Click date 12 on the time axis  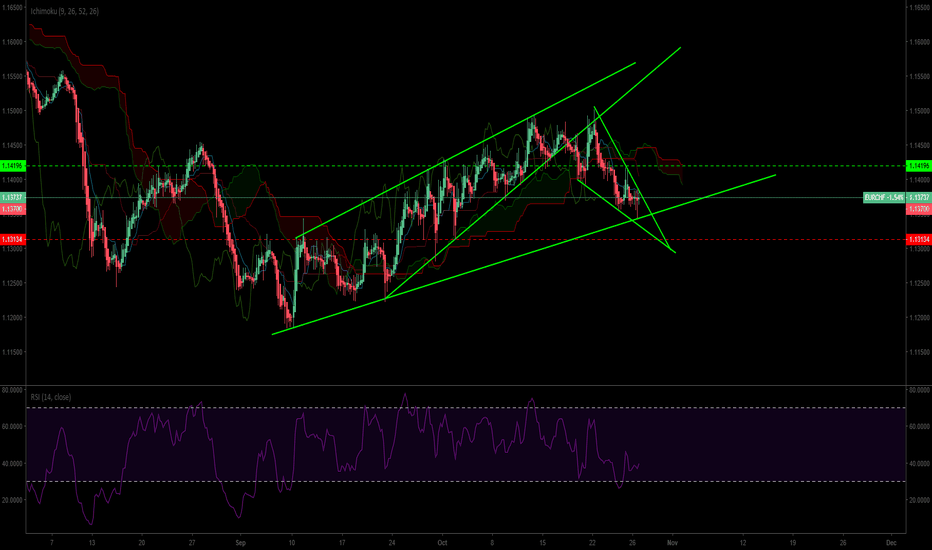point(743,542)
